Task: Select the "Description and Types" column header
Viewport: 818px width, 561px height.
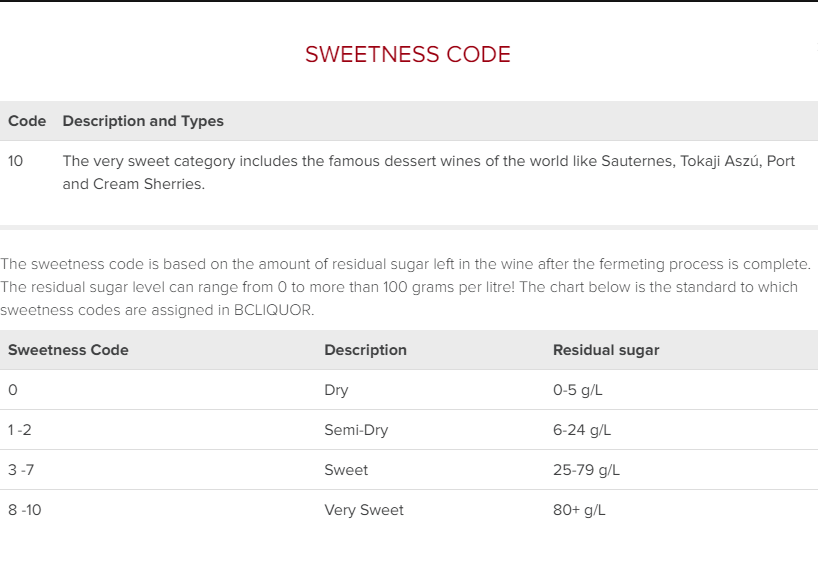Action: 143,121
